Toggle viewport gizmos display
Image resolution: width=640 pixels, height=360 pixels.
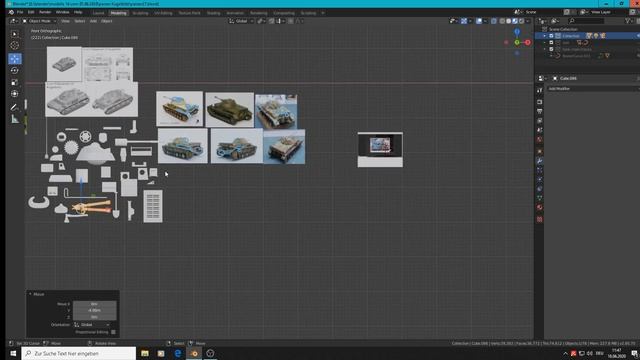coord(464,21)
